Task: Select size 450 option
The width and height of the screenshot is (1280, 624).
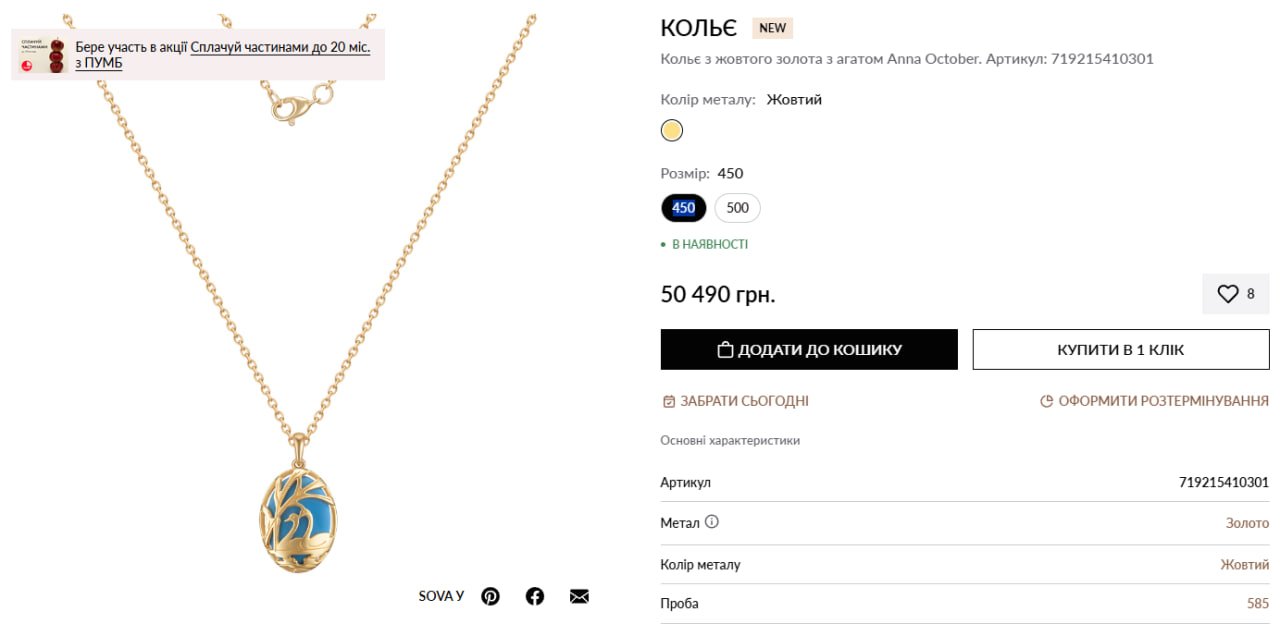Action: click(x=684, y=208)
